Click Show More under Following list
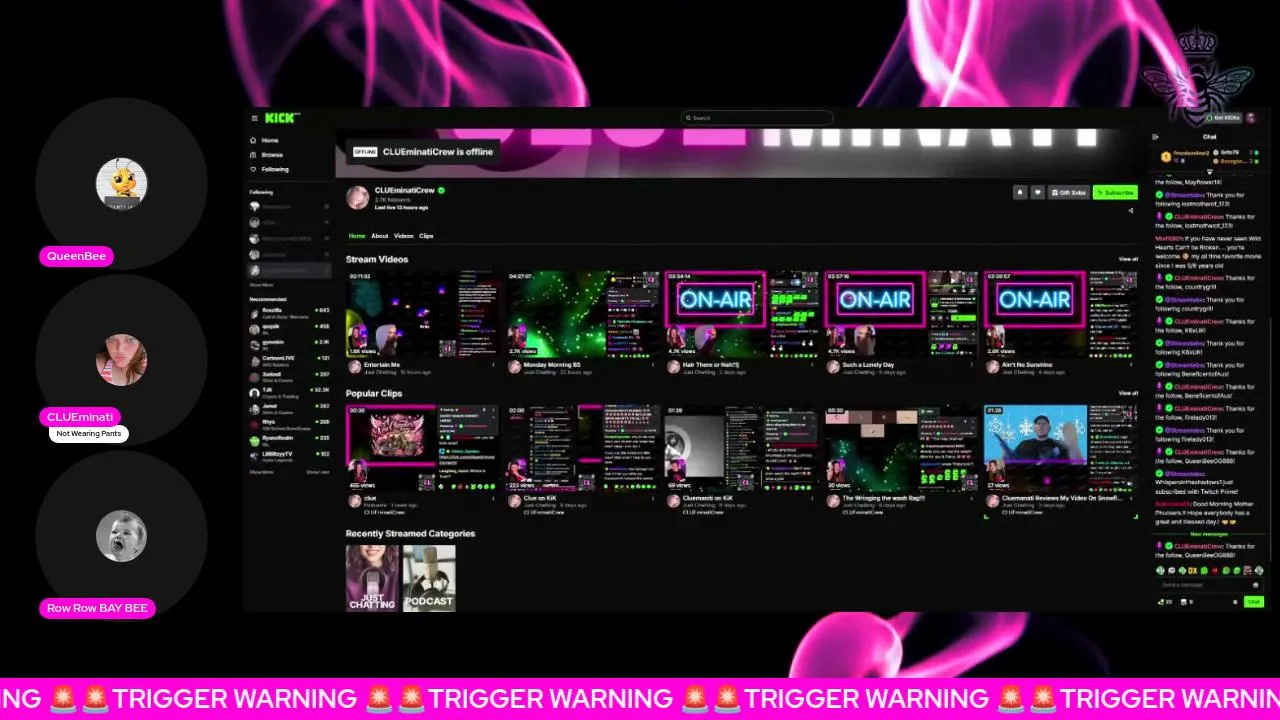This screenshot has width=1280, height=720. point(261,285)
